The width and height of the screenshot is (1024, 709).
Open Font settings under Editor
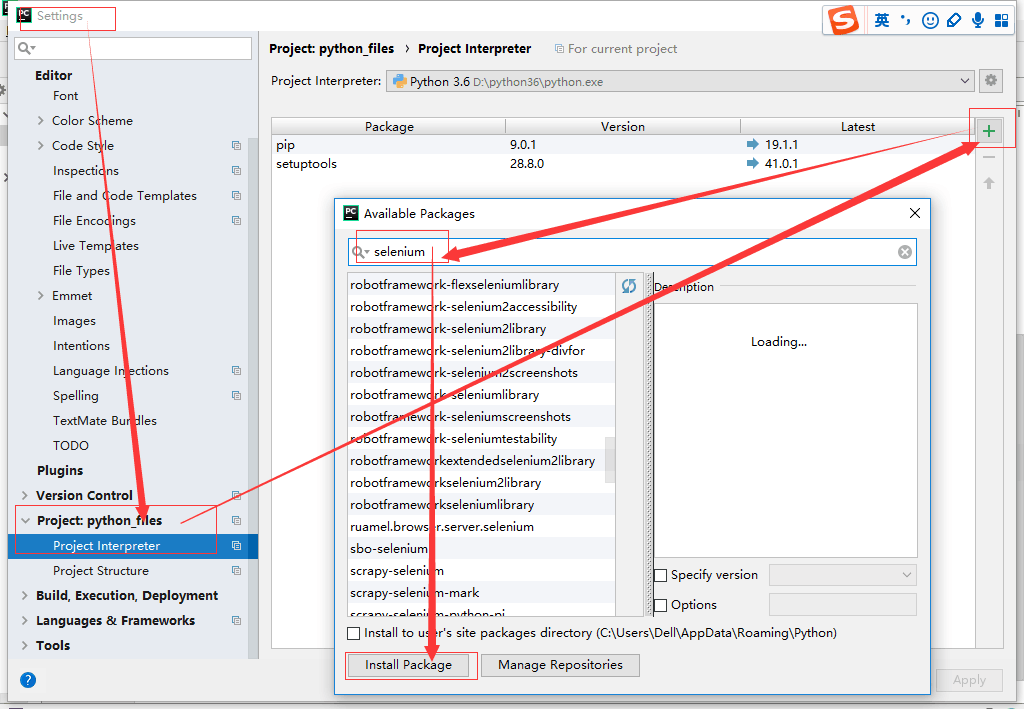coord(65,96)
